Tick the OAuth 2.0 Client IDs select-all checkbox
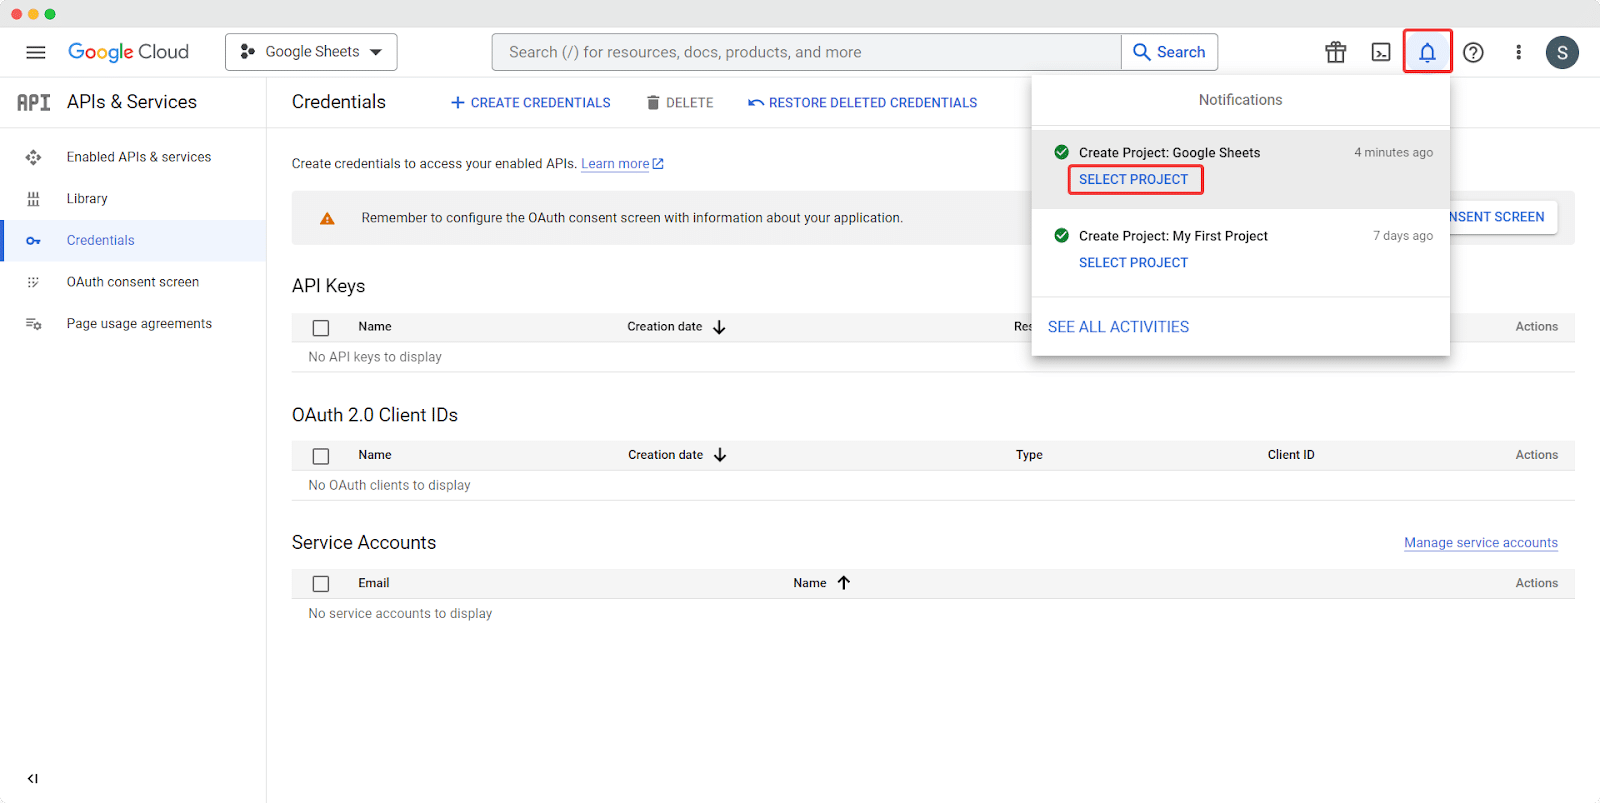The width and height of the screenshot is (1600, 803). 321,456
